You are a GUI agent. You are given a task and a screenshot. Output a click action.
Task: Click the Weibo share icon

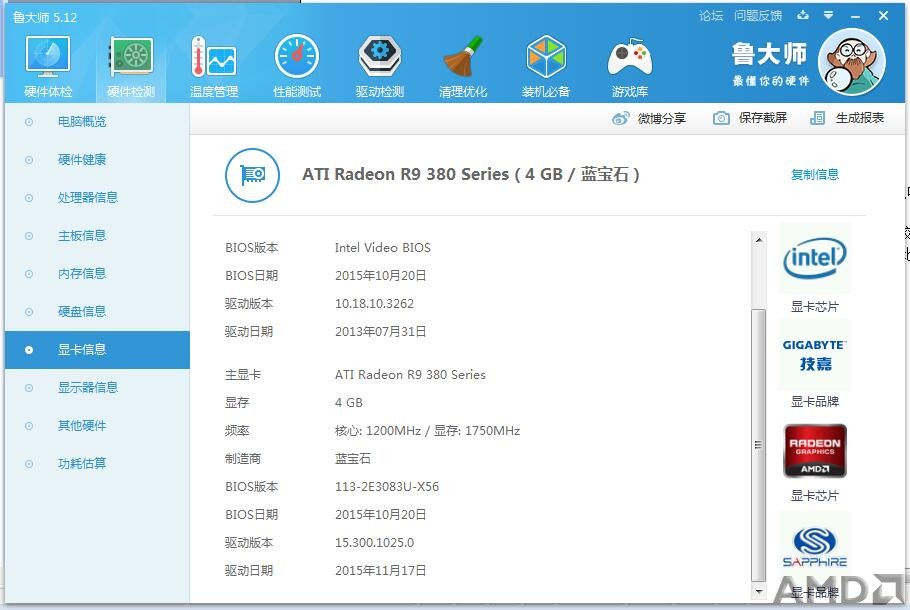pos(620,118)
